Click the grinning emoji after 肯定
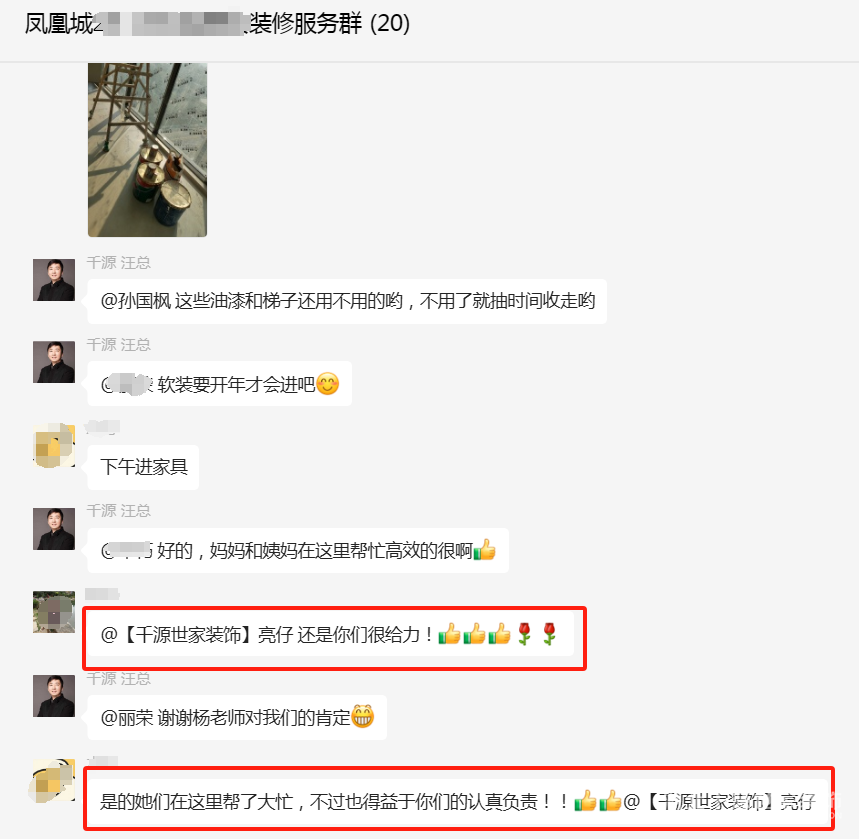Viewport: 859px width, 839px height. click(x=362, y=716)
